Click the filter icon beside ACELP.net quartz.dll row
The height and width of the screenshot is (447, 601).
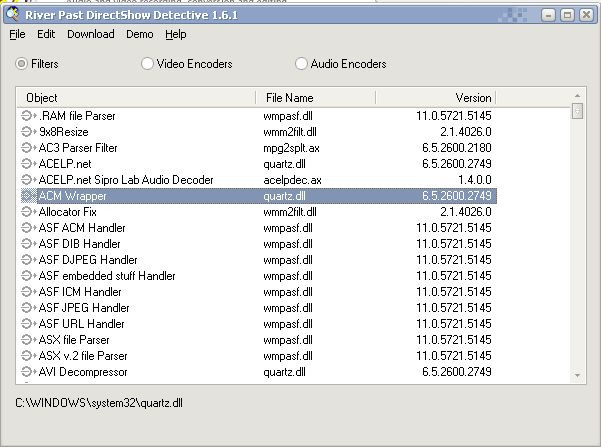tap(29, 164)
